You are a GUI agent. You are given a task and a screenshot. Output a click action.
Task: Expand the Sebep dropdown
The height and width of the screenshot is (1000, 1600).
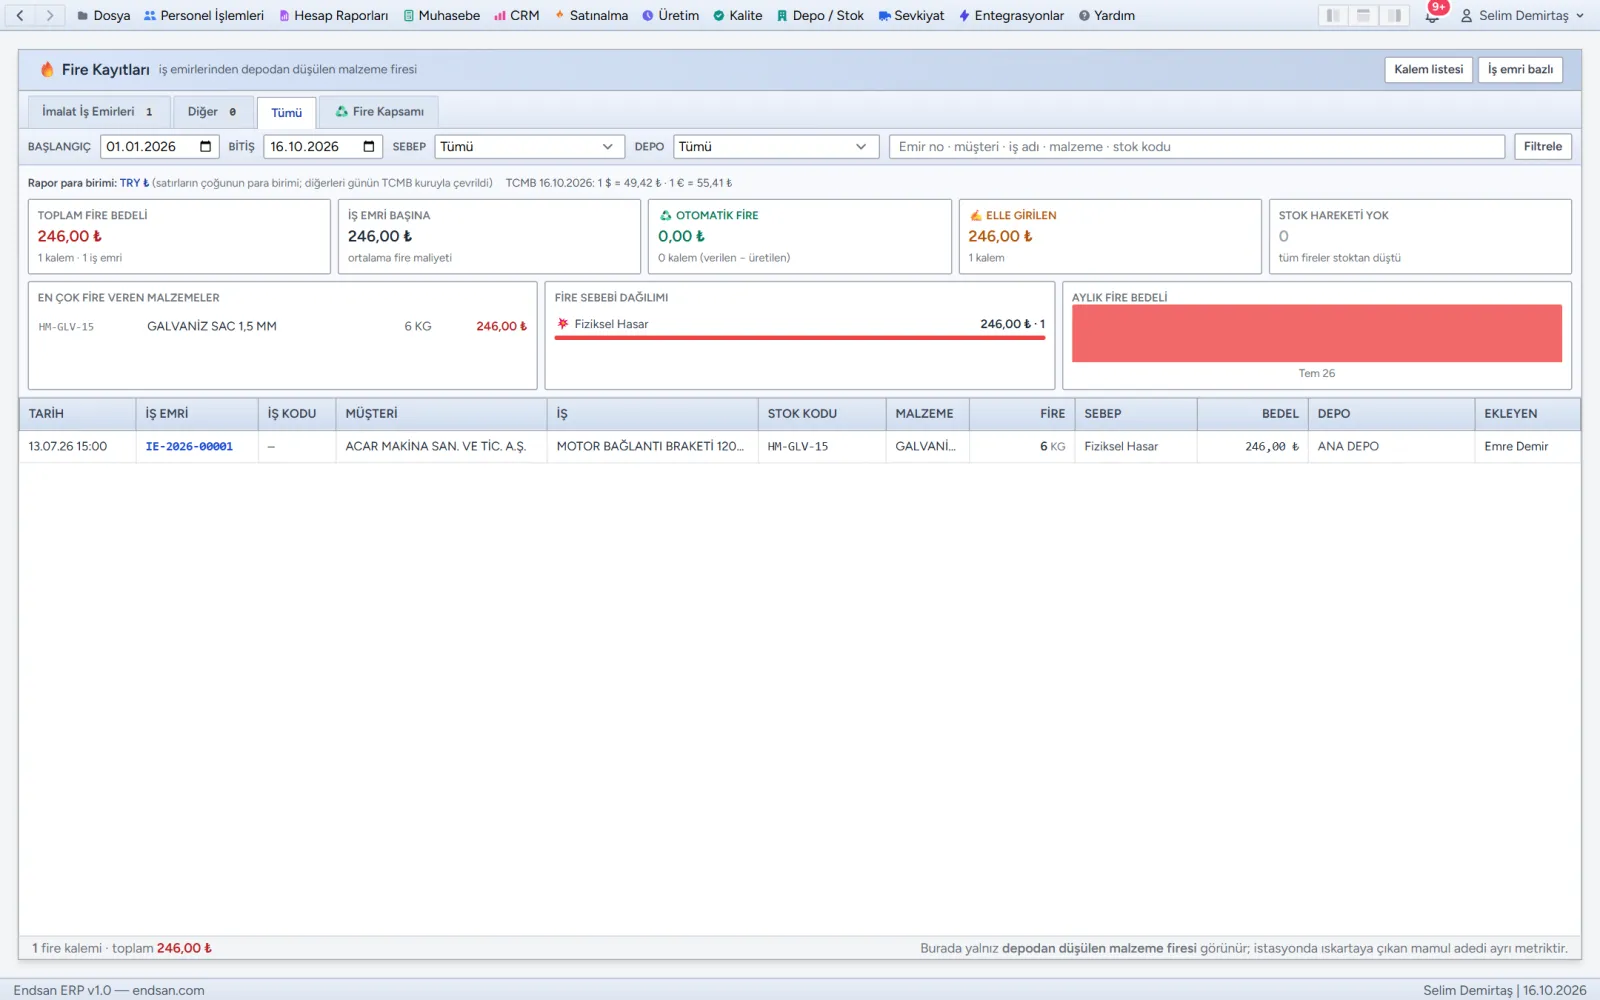[x=530, y=146]
